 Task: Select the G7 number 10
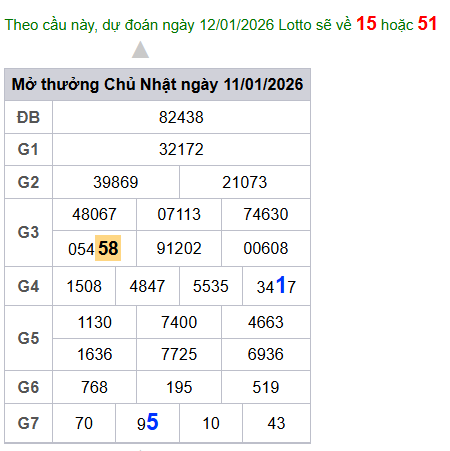pyautogui.click(x=211, y=423)
